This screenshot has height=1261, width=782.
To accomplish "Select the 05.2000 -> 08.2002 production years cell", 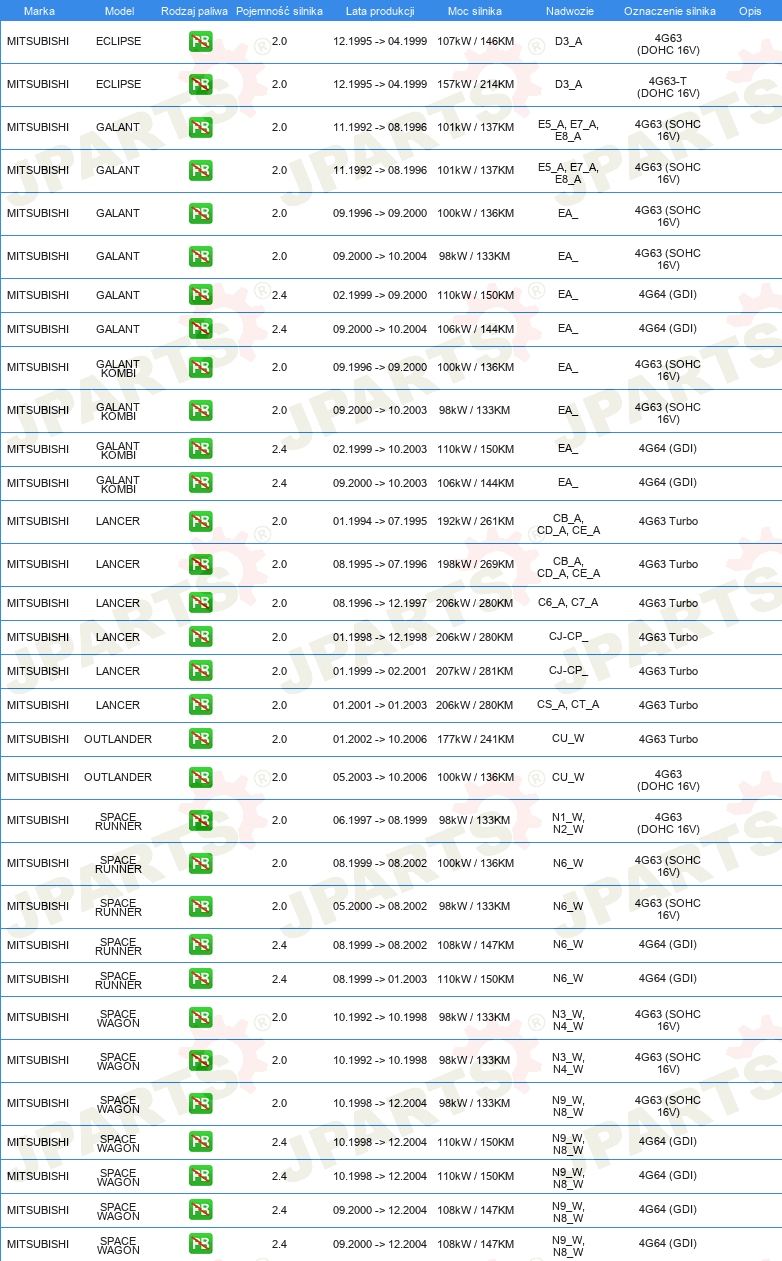I will coord(380,907).
